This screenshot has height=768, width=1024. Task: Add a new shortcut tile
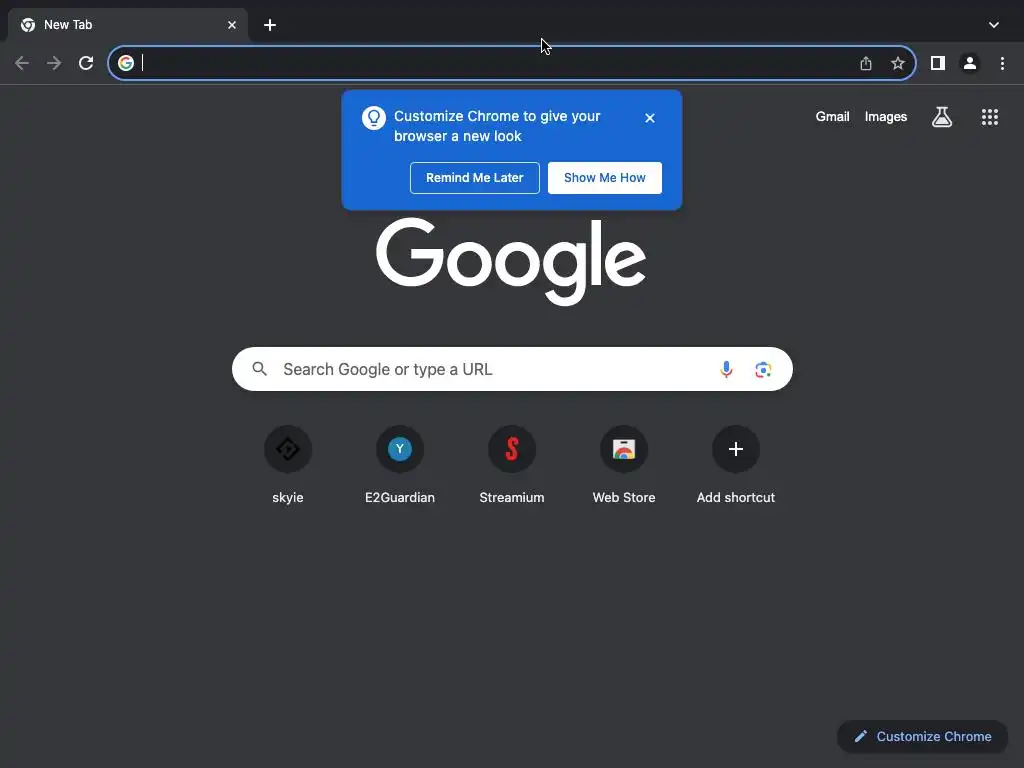[735, 464]
